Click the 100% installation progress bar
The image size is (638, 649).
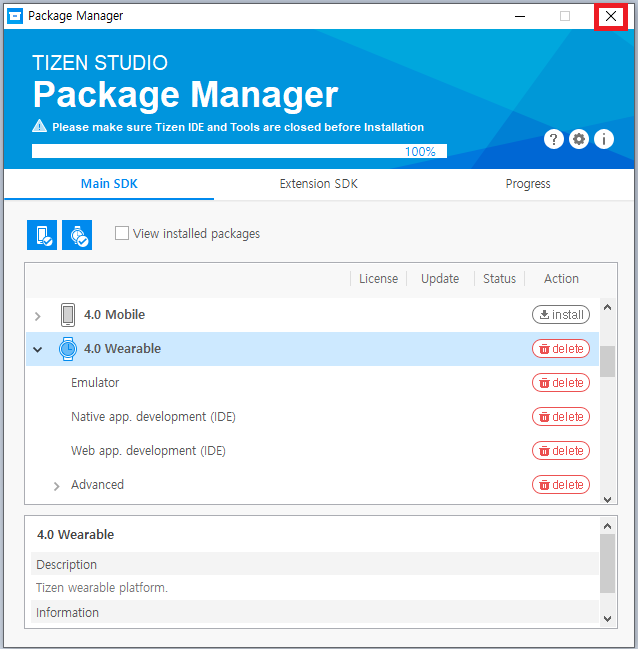pos(239,151)
